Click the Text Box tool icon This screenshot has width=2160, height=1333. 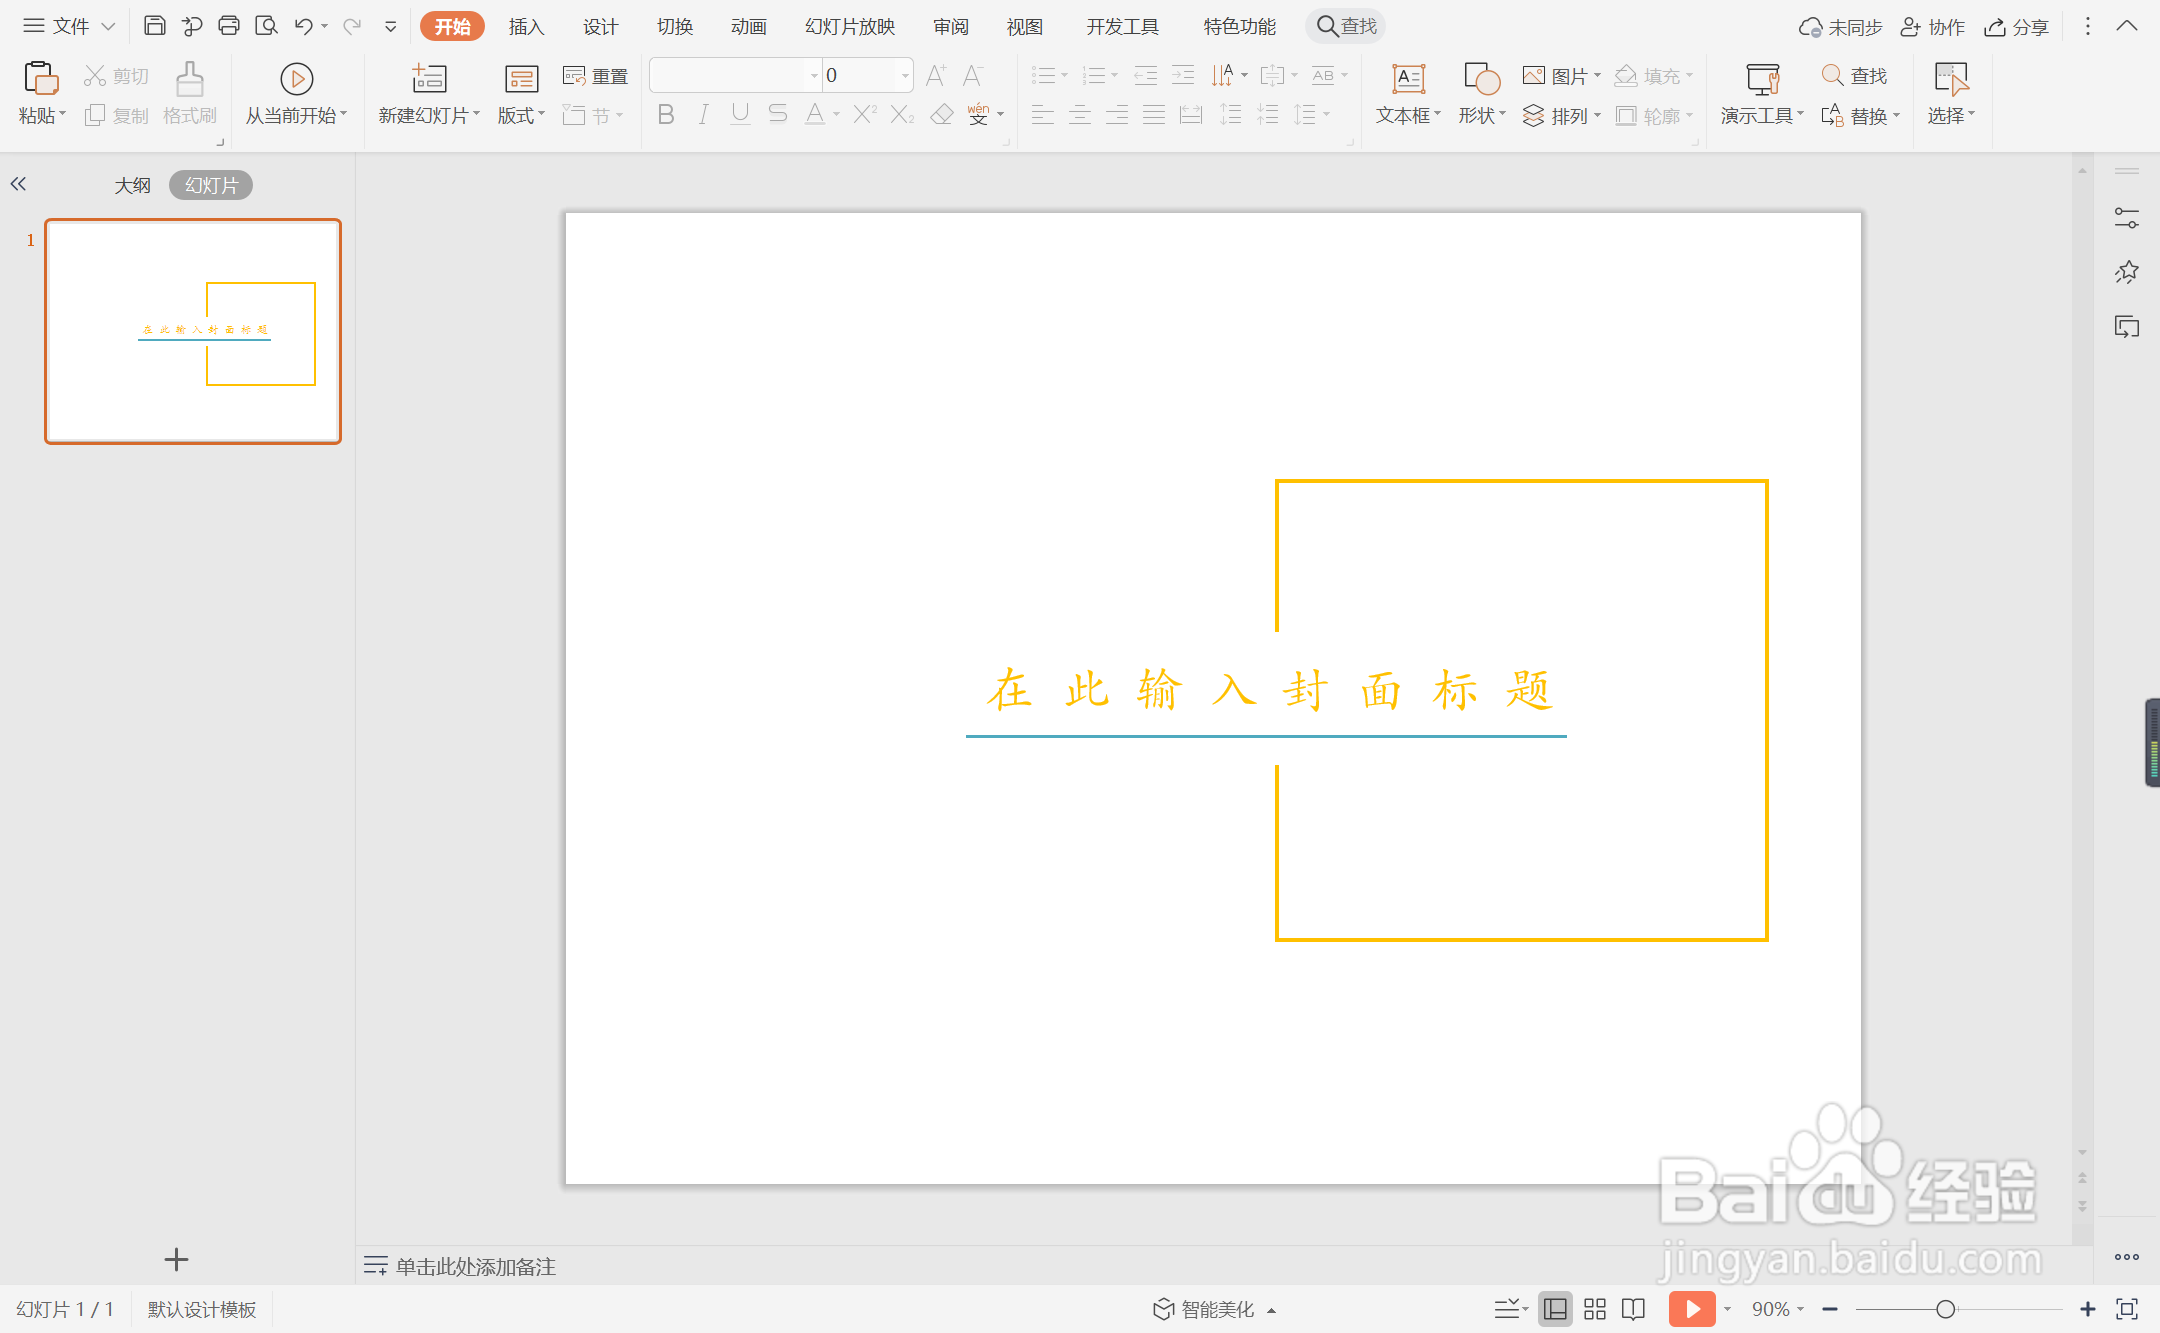tap(1408, 79)
